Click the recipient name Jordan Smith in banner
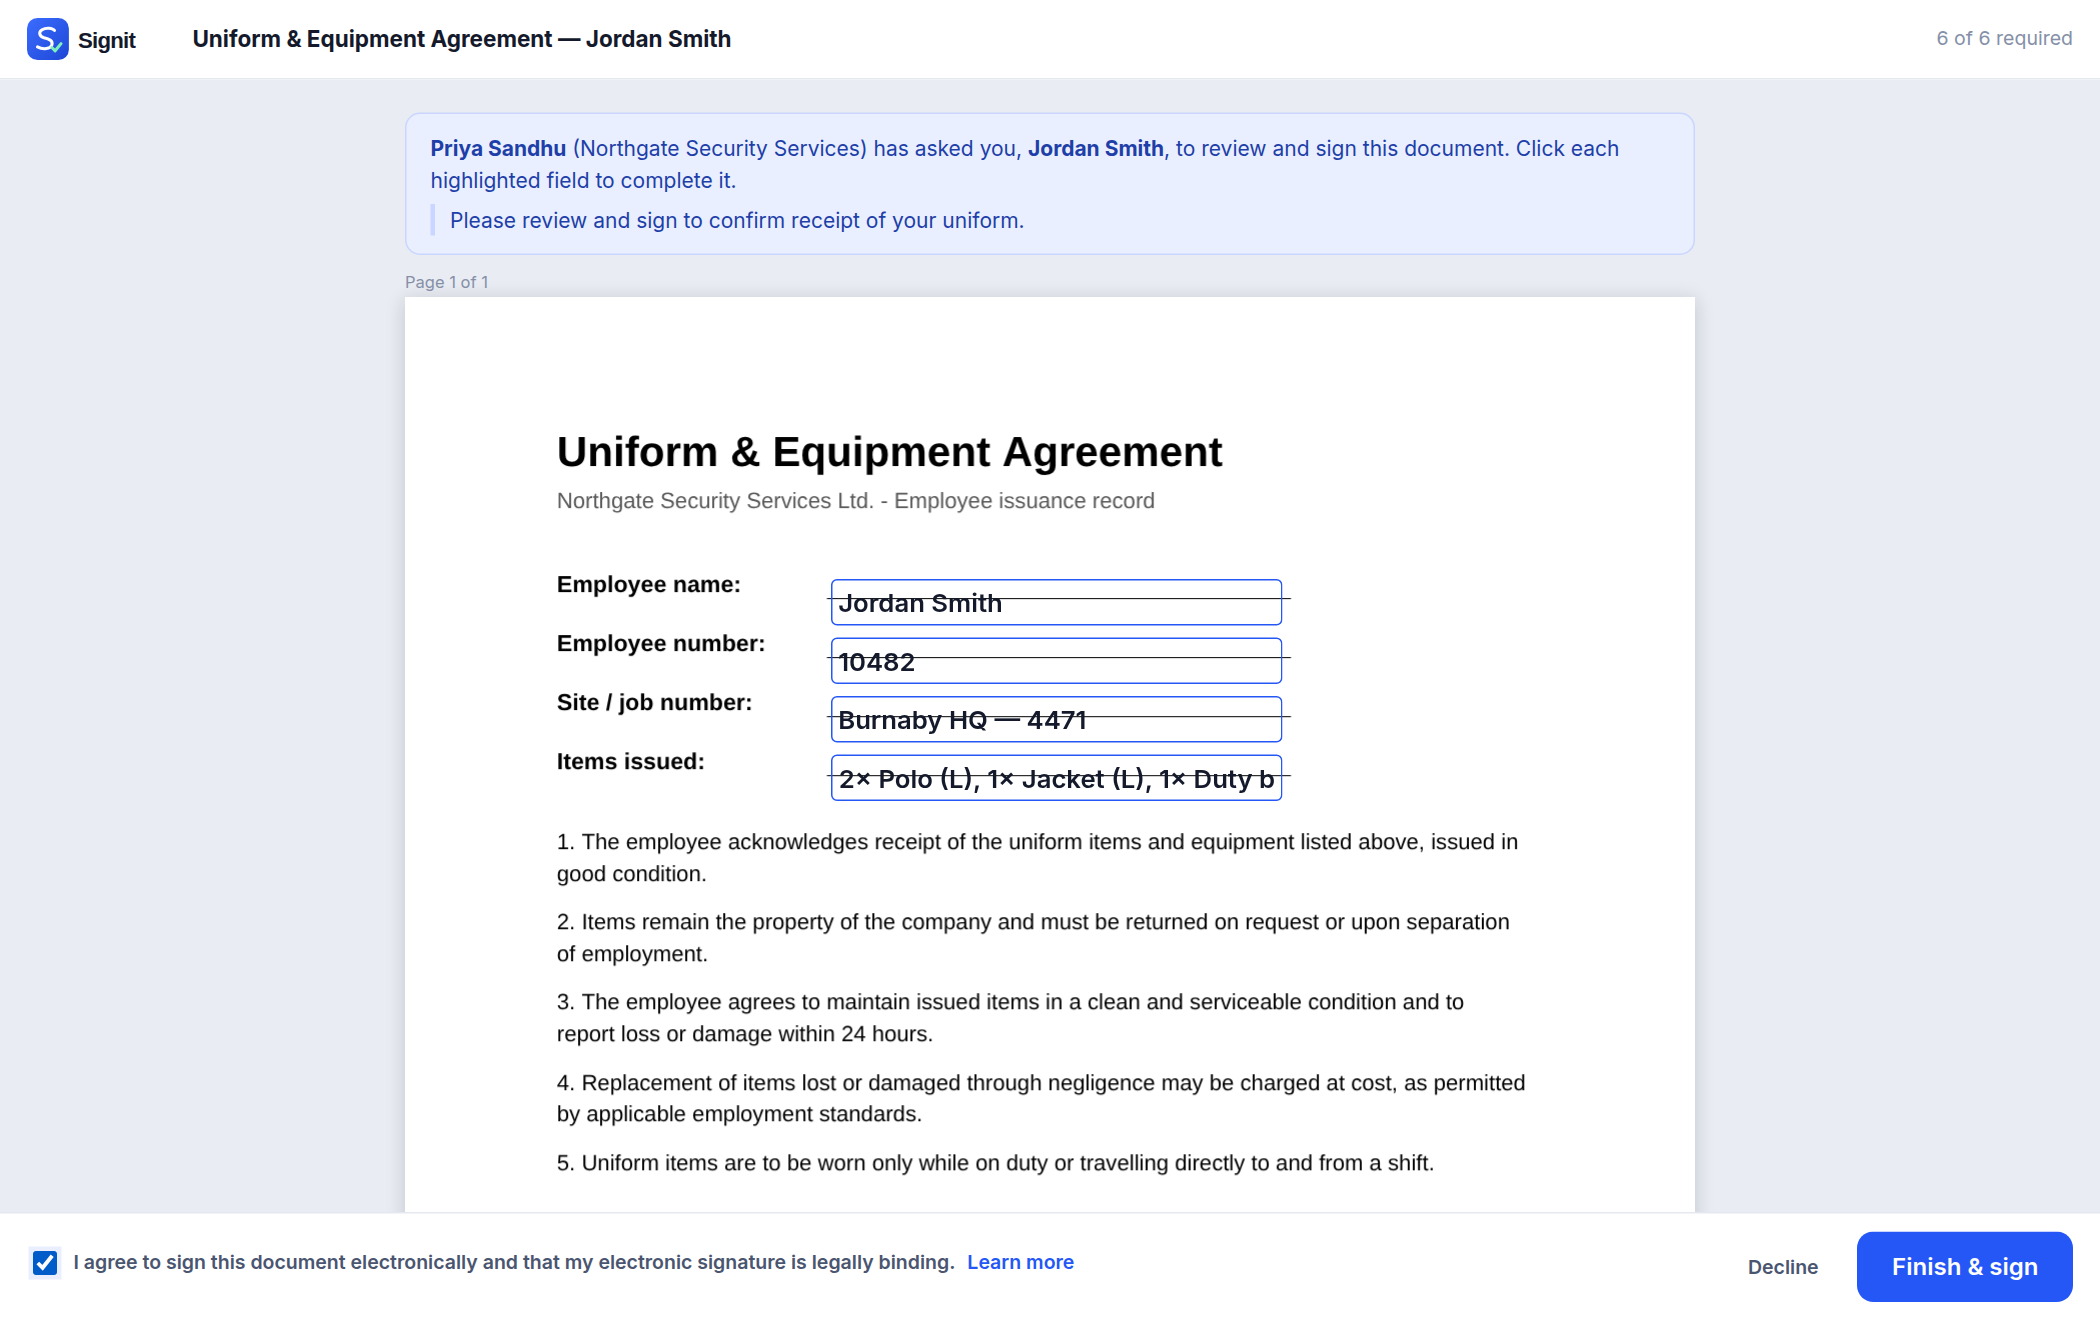The height and width of the screenshot is (1320, 2100). (1096, 148)
